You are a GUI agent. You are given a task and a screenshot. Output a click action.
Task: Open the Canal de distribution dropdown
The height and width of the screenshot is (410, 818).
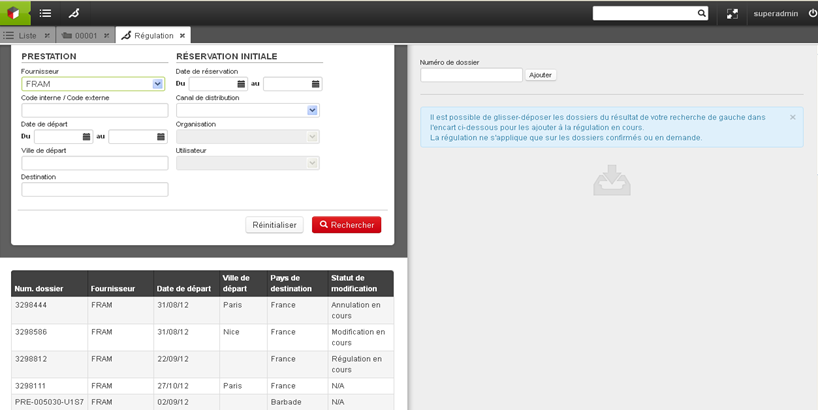312,111
